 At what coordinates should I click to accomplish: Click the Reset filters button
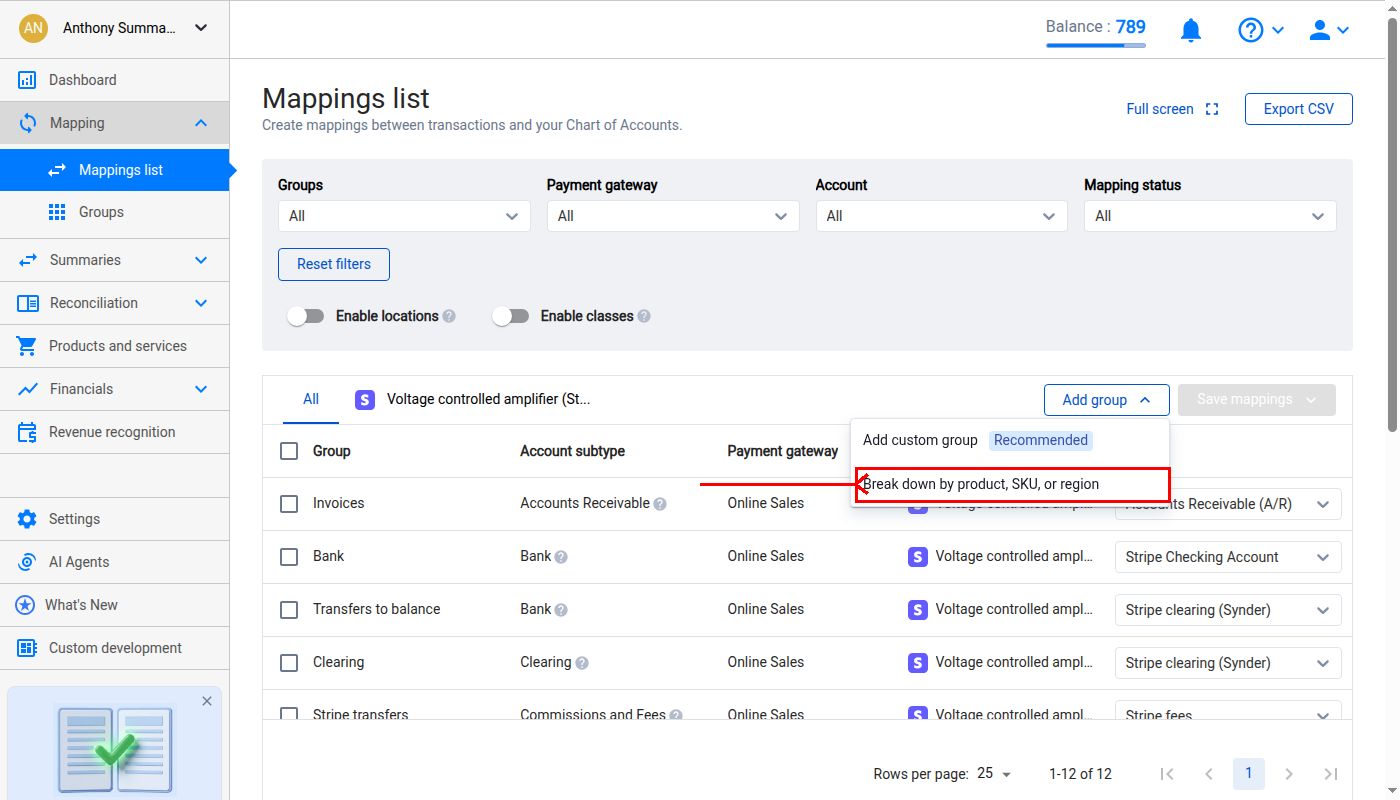[334, 264]
